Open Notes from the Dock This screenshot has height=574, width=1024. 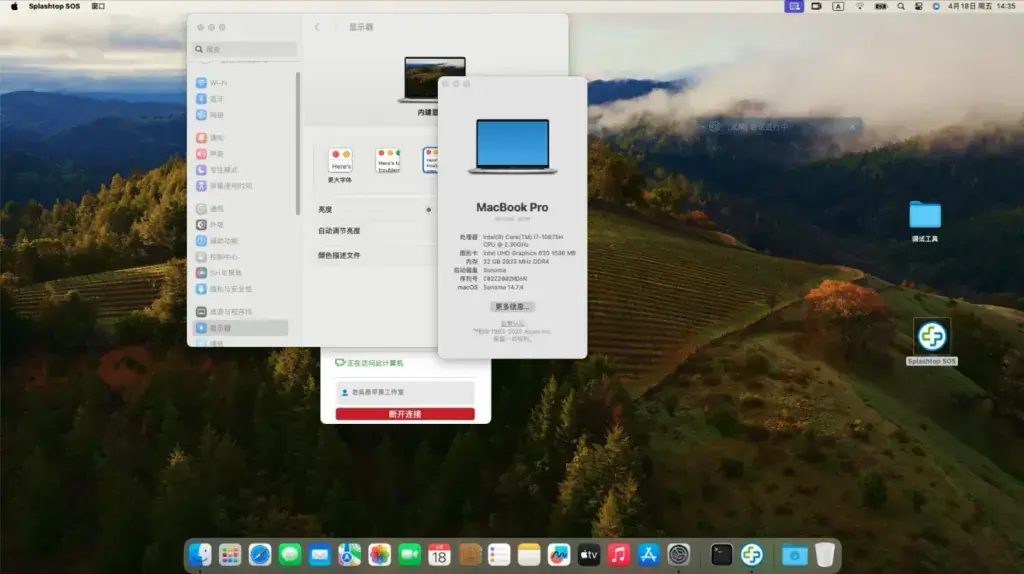coord(529,555)
